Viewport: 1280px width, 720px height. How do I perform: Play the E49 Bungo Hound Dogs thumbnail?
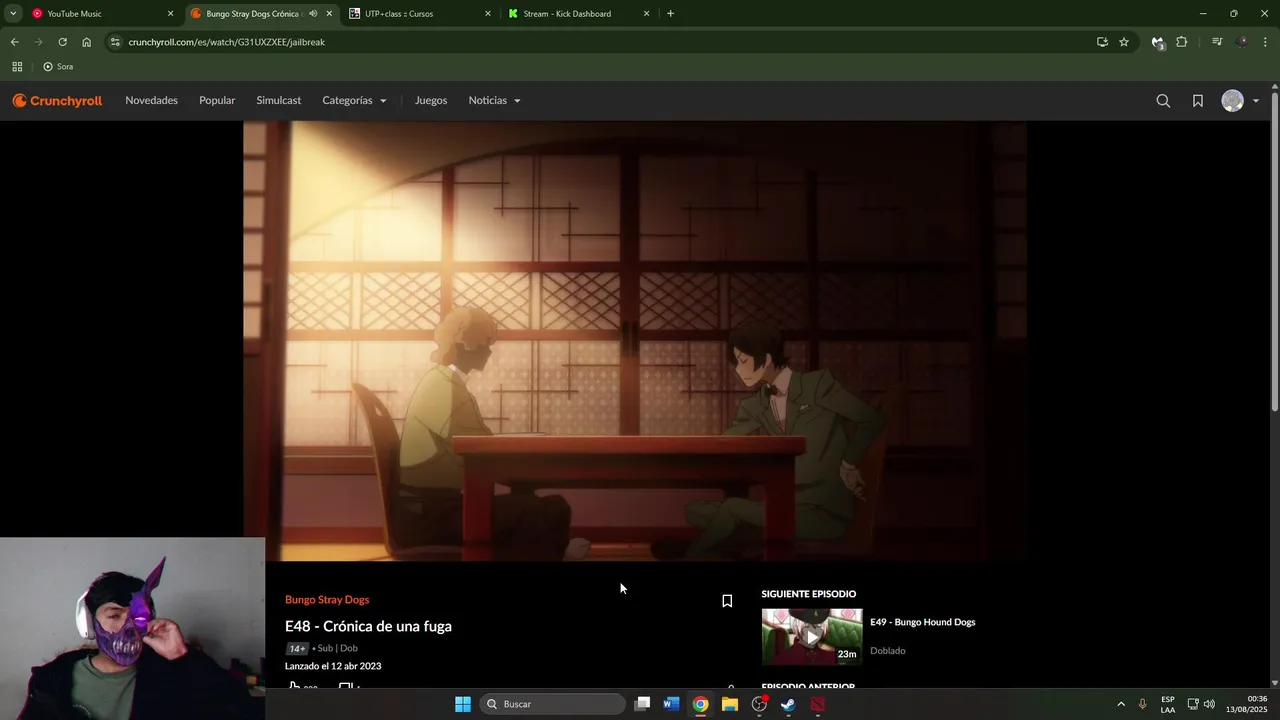[x=811, y=637]
